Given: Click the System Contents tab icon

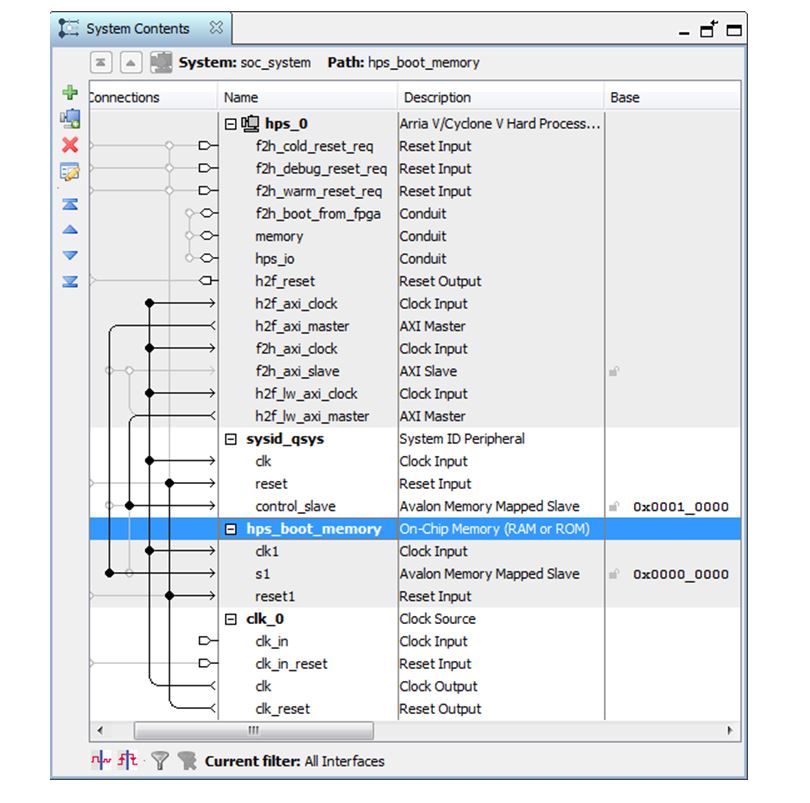Looking at the screenshot, I should (x=69, y=28).
